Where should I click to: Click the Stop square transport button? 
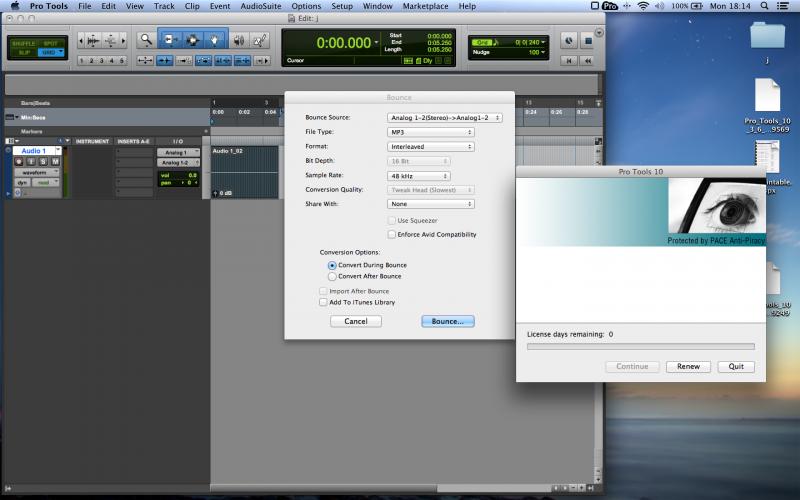(587, 40)
